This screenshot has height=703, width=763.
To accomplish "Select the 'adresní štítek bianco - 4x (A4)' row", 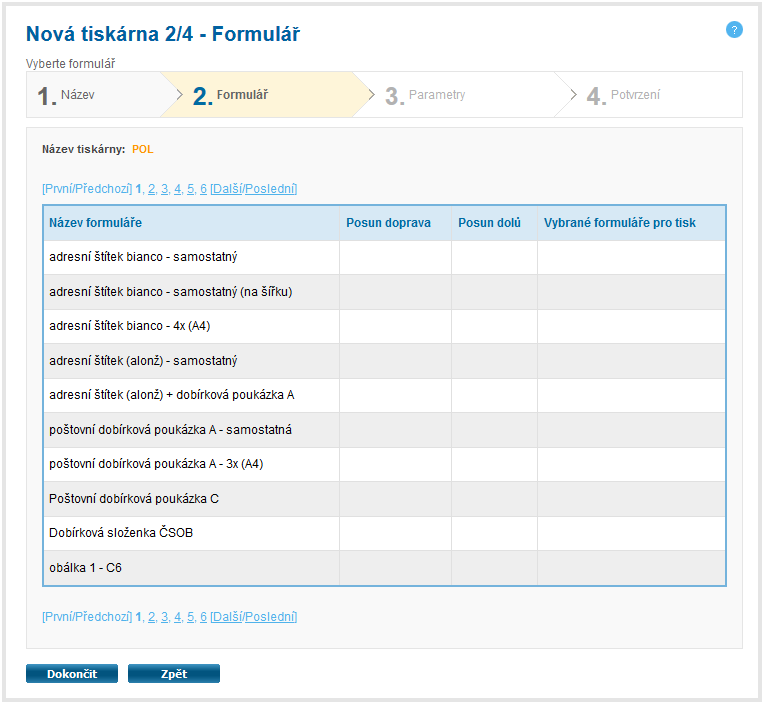I will click(x=129, y=326).
